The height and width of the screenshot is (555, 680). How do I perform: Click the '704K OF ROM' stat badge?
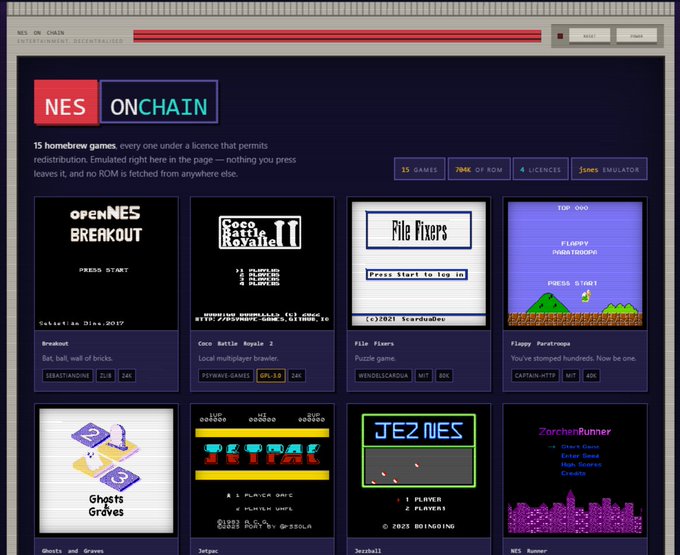[x=479, y=169]
